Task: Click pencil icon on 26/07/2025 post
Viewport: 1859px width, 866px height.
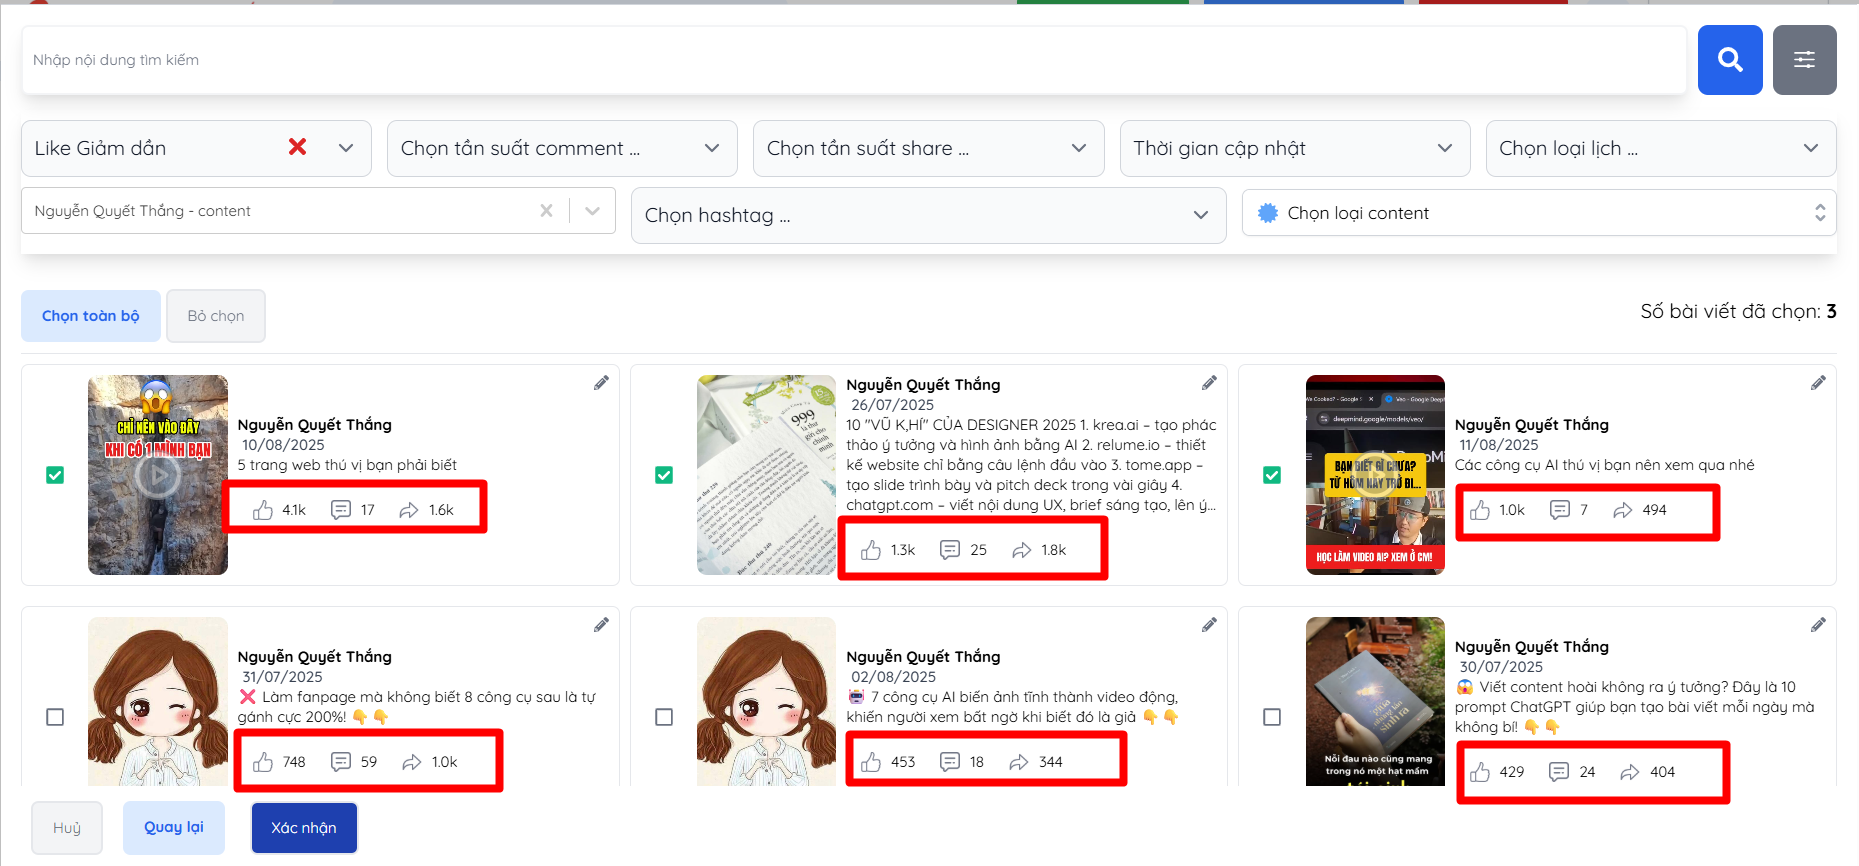Action: coord(1209,383)
